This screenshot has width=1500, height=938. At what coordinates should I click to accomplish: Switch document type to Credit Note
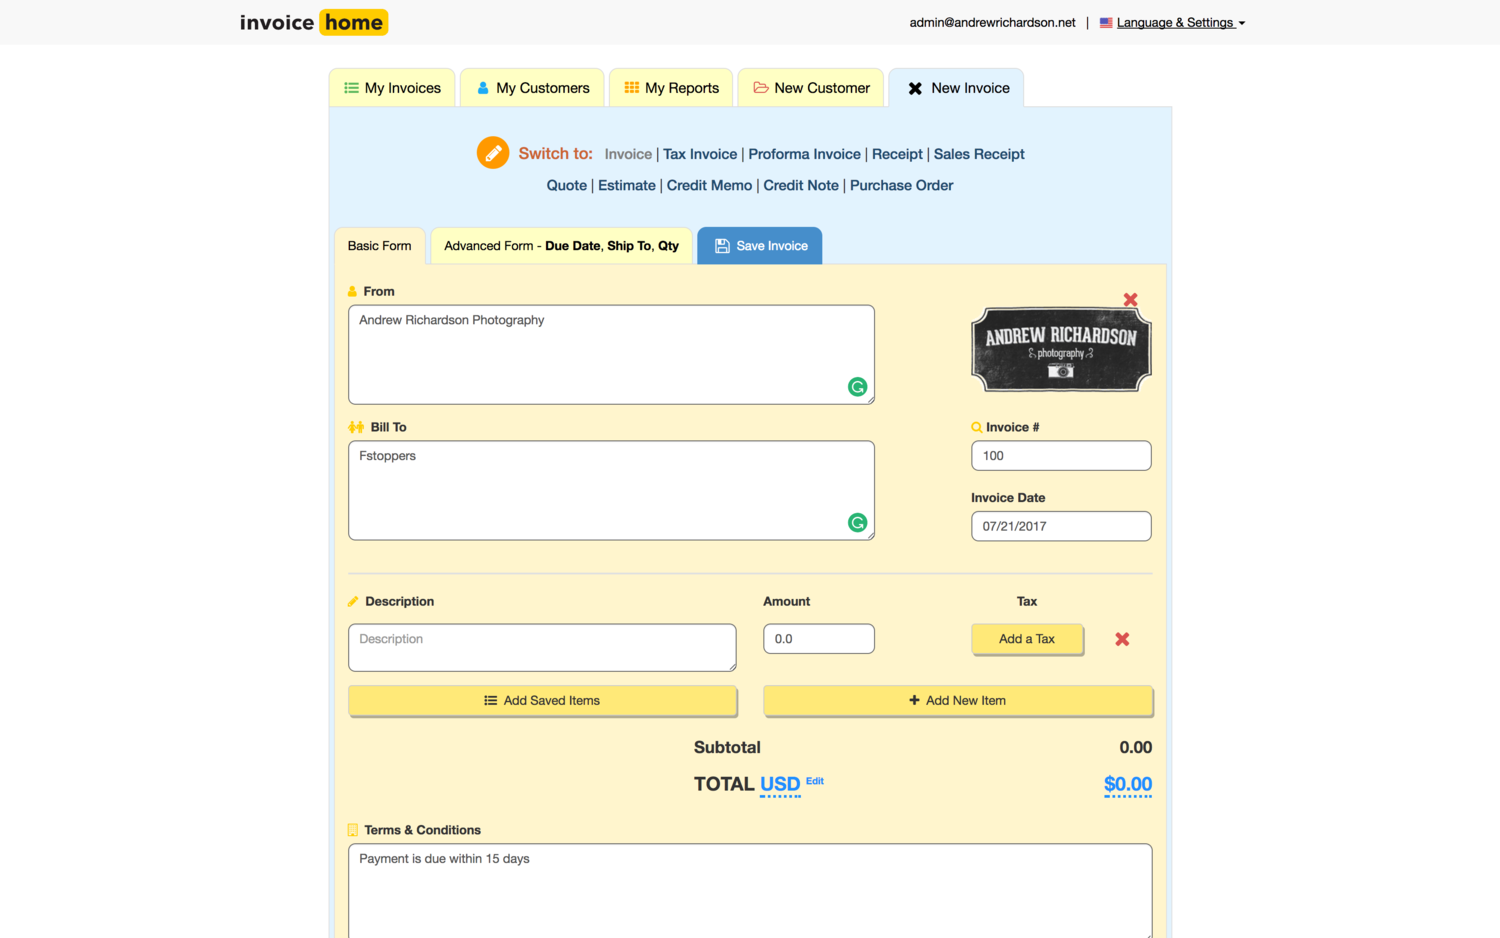point(801,185)
